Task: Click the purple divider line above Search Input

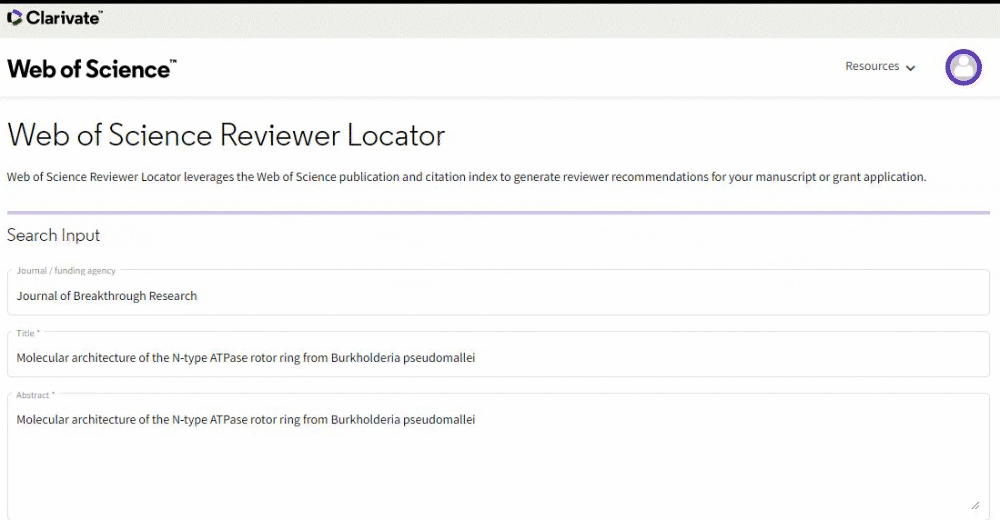Action: click(498, 212)
